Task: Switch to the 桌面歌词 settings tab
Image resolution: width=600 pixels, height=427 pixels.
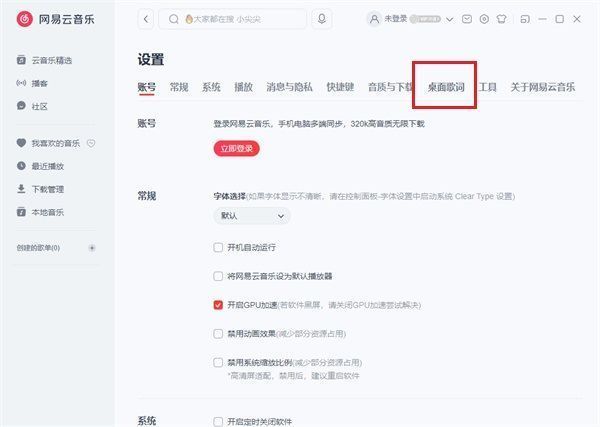Action: click(445, 87)
